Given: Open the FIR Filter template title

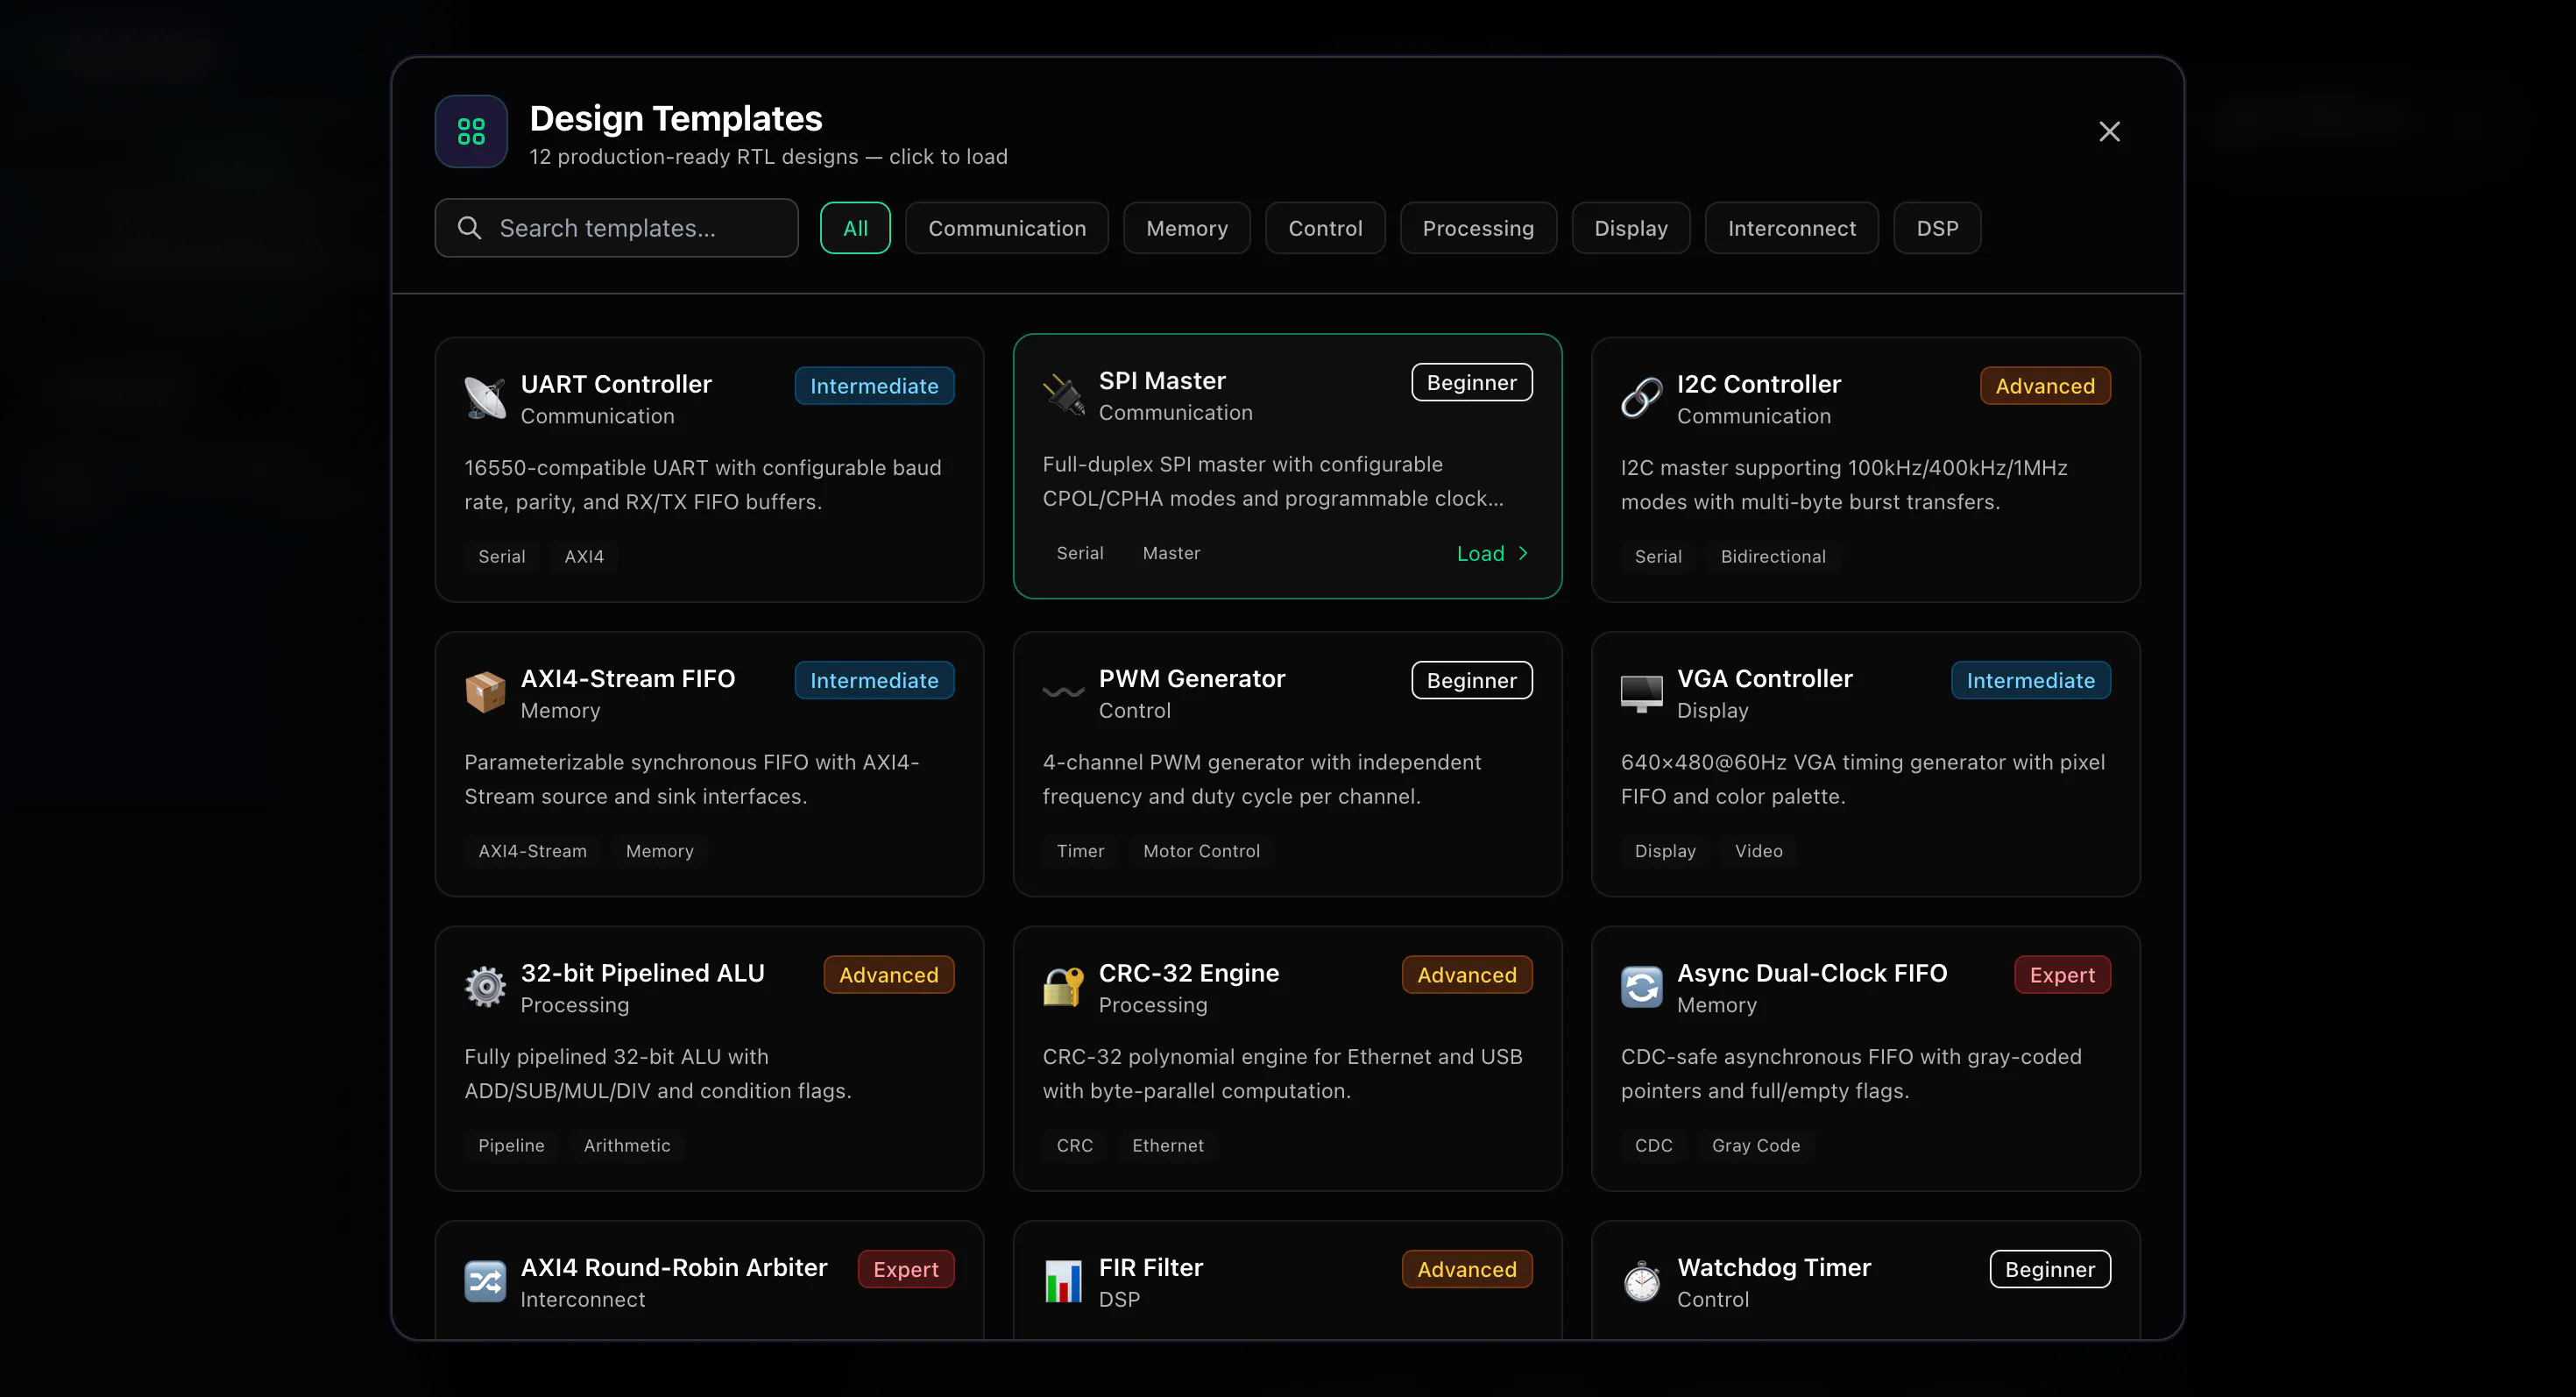Looking at the screenshot, I should point(1151,1267).
